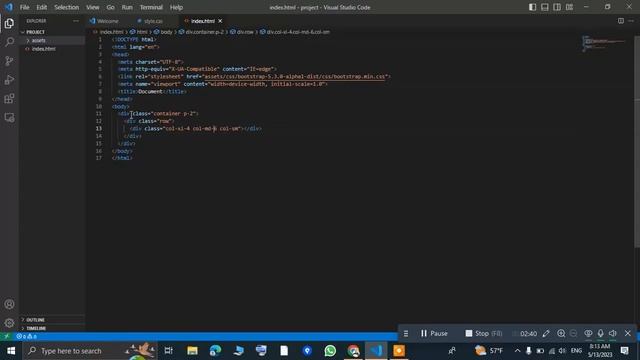Image resolution: width=640 pixels, height=360 pixels.
Task: Open the Extensions view
Action: [x=9, y=98]
